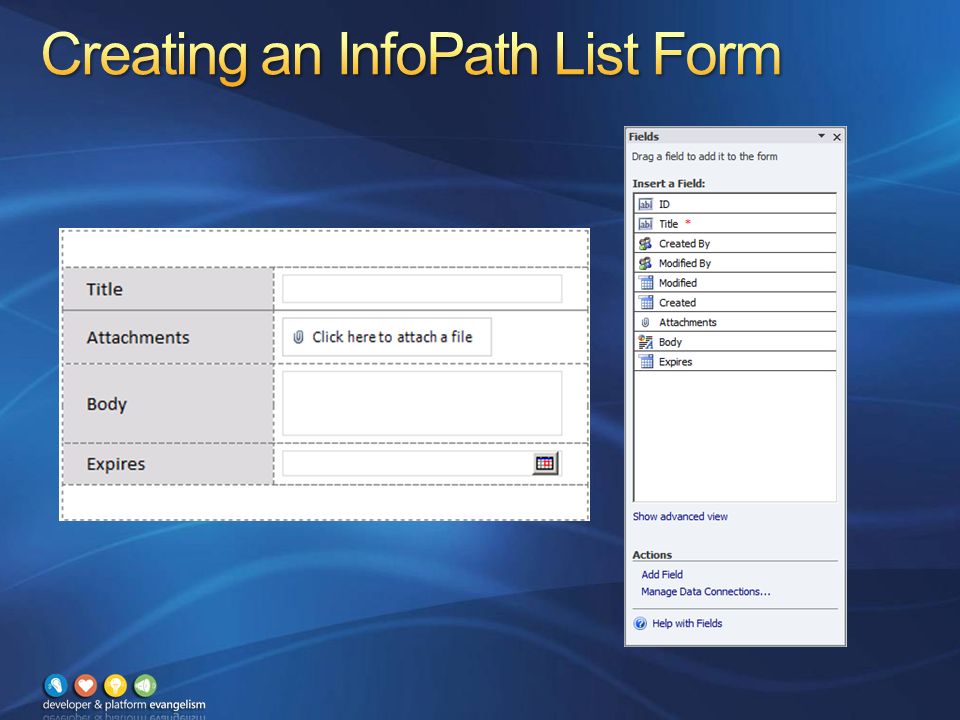
Task: Click the Modified By person icon
Action: click(645, 263)
